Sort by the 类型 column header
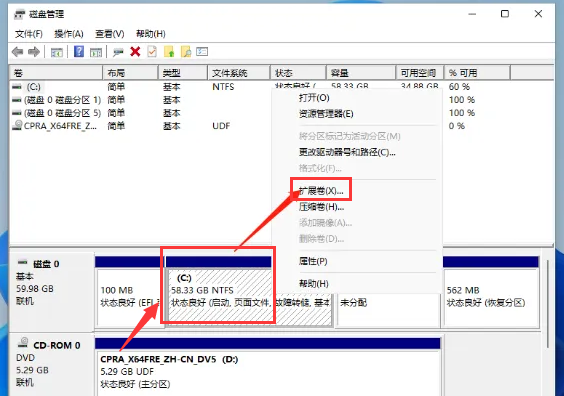 [x=183, y=73]
